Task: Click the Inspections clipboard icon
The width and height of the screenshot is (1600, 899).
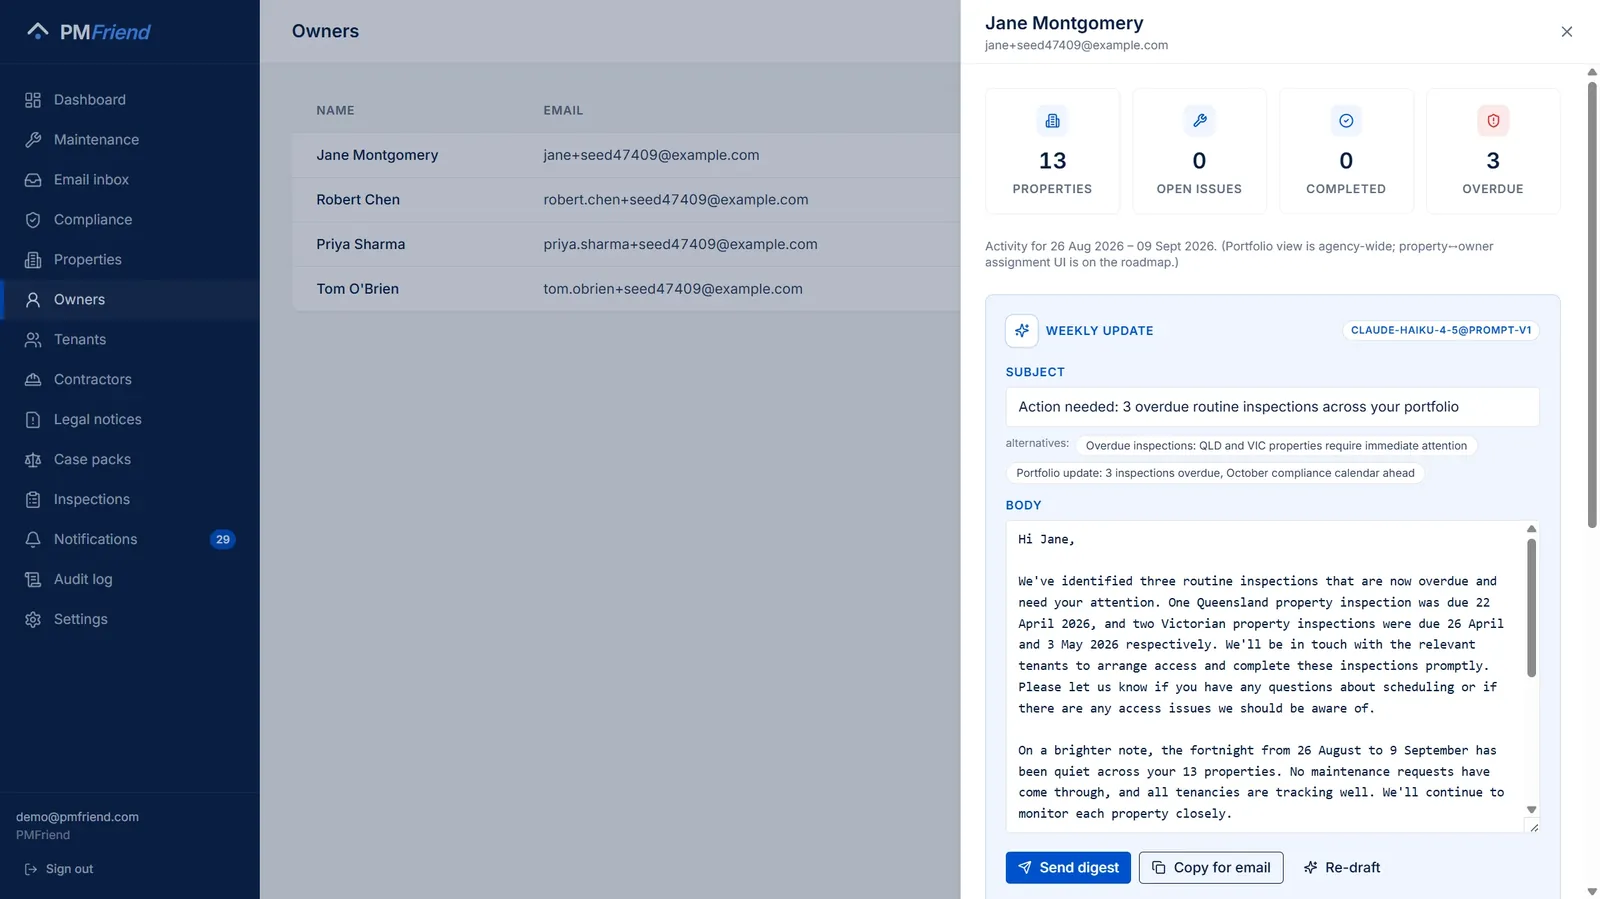Action: pos(33,499)
